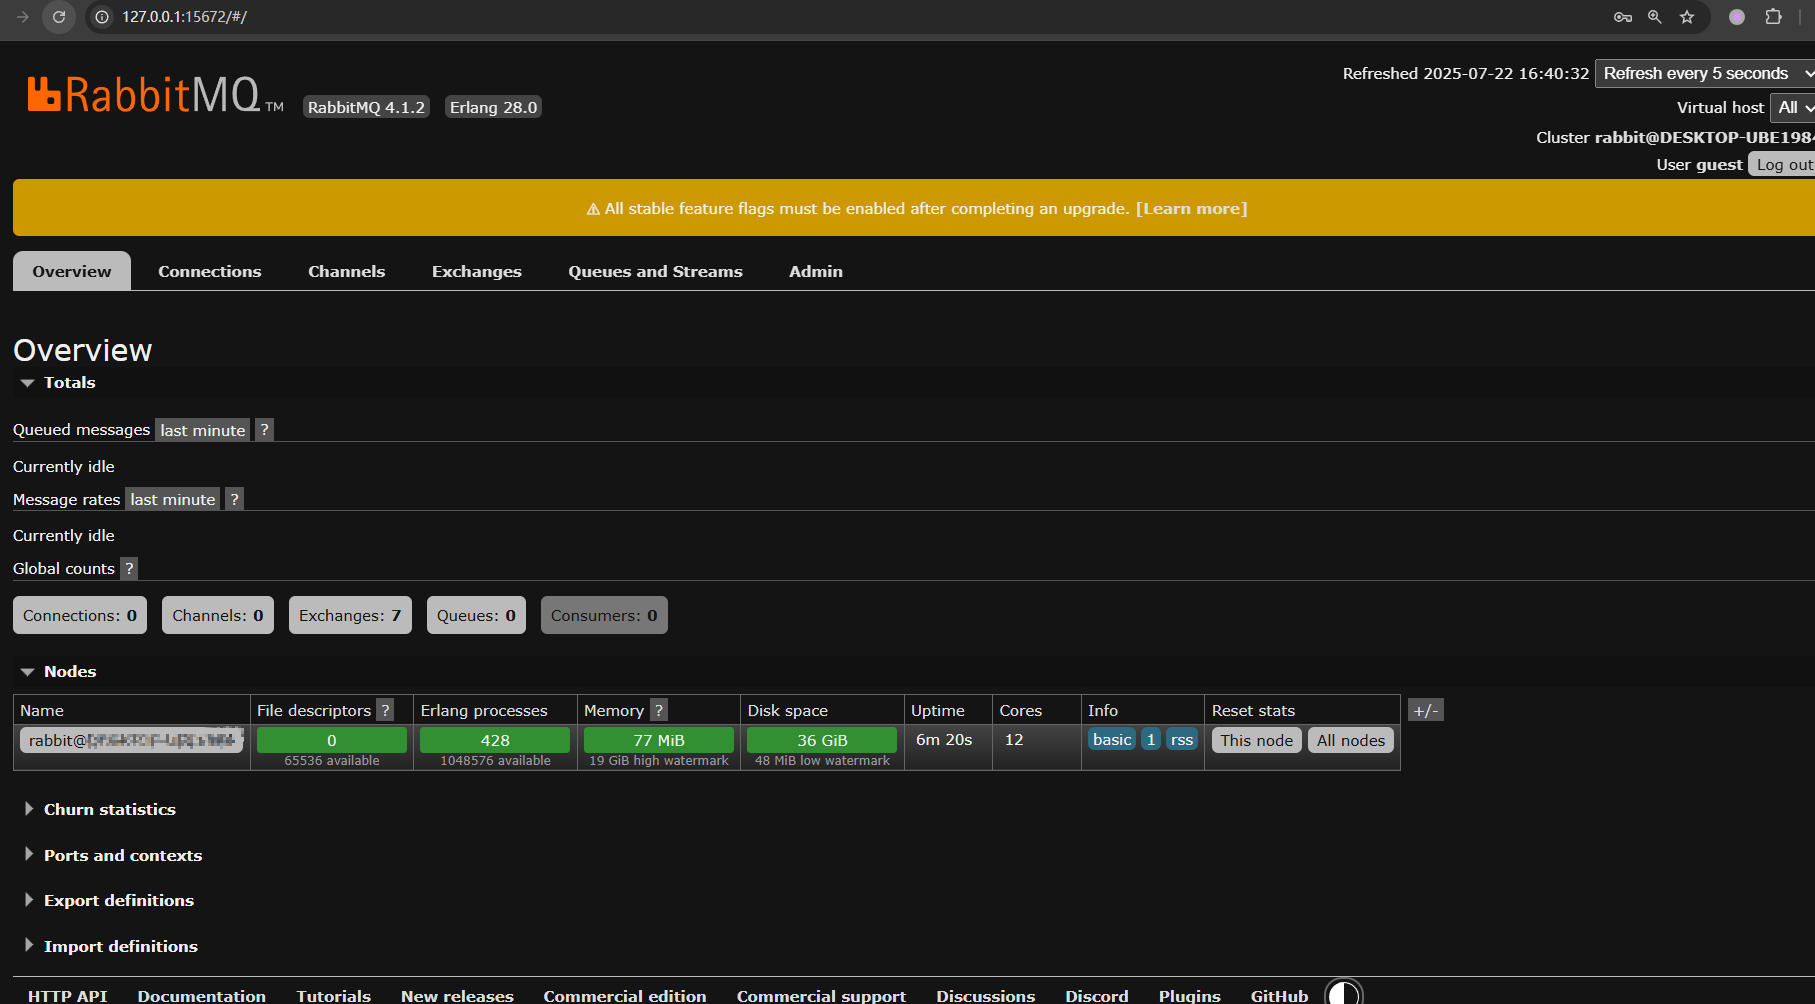The image size is (1815, 1004).
Task: Click the File descriptors green bar showing 0
Action: 332,740
